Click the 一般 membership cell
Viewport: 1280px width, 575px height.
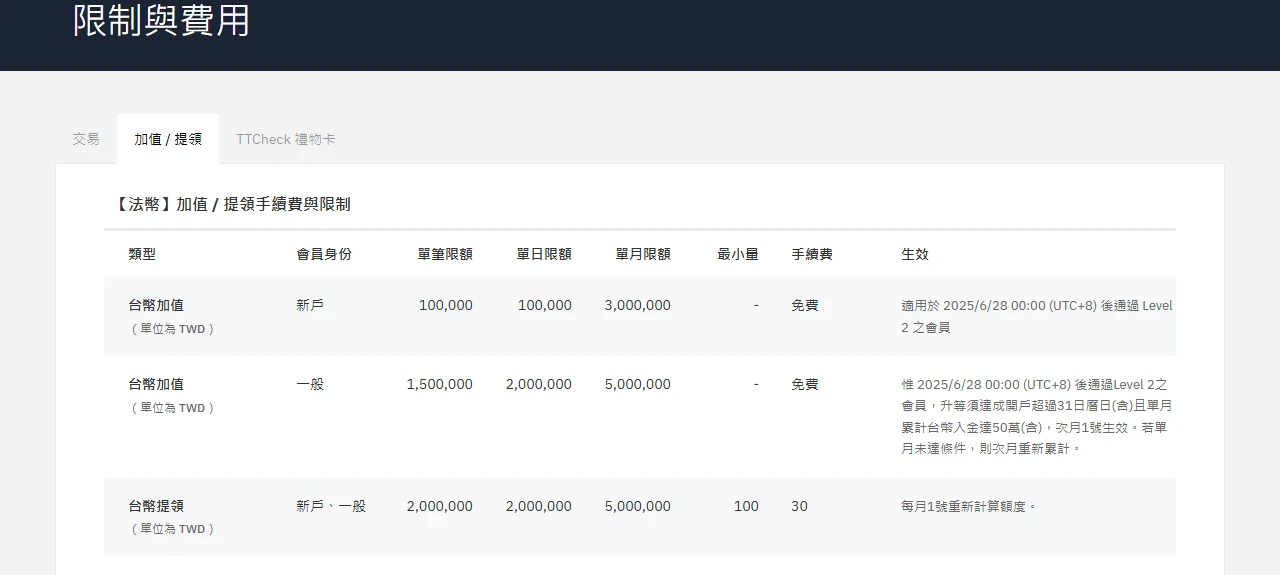[310, 384]
